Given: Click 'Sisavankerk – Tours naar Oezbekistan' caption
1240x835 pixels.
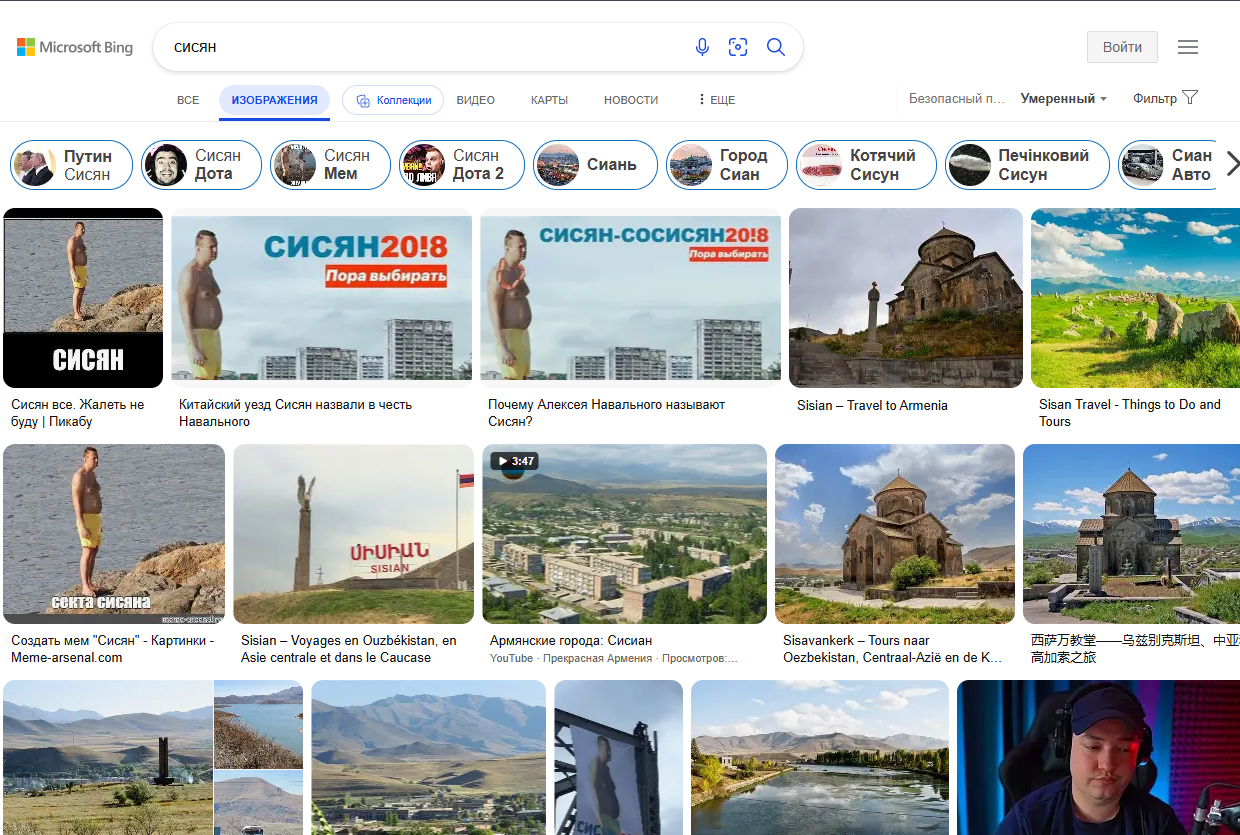Looking at the screenshot, I should (x=892, y=649).
